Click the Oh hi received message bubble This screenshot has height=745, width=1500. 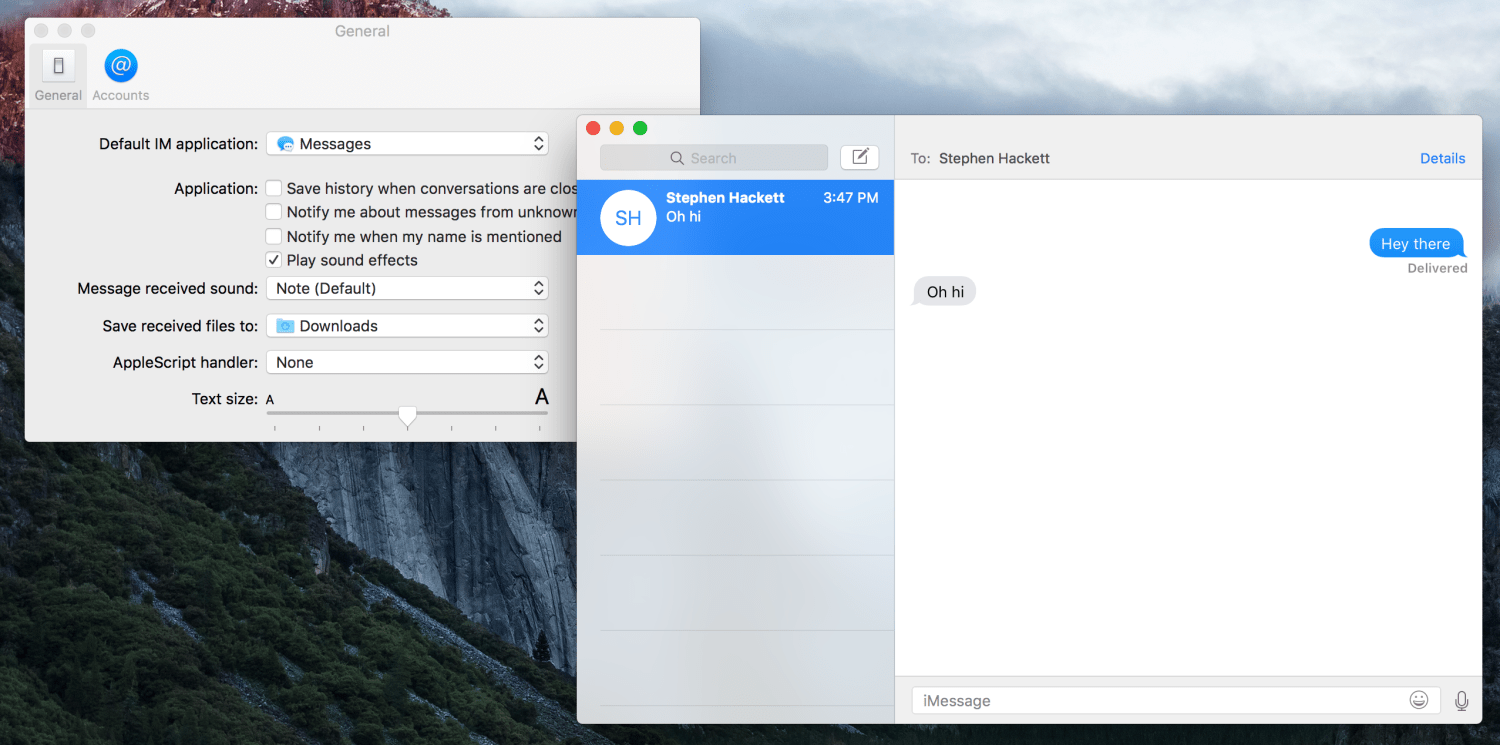click(x=945, y=292)
